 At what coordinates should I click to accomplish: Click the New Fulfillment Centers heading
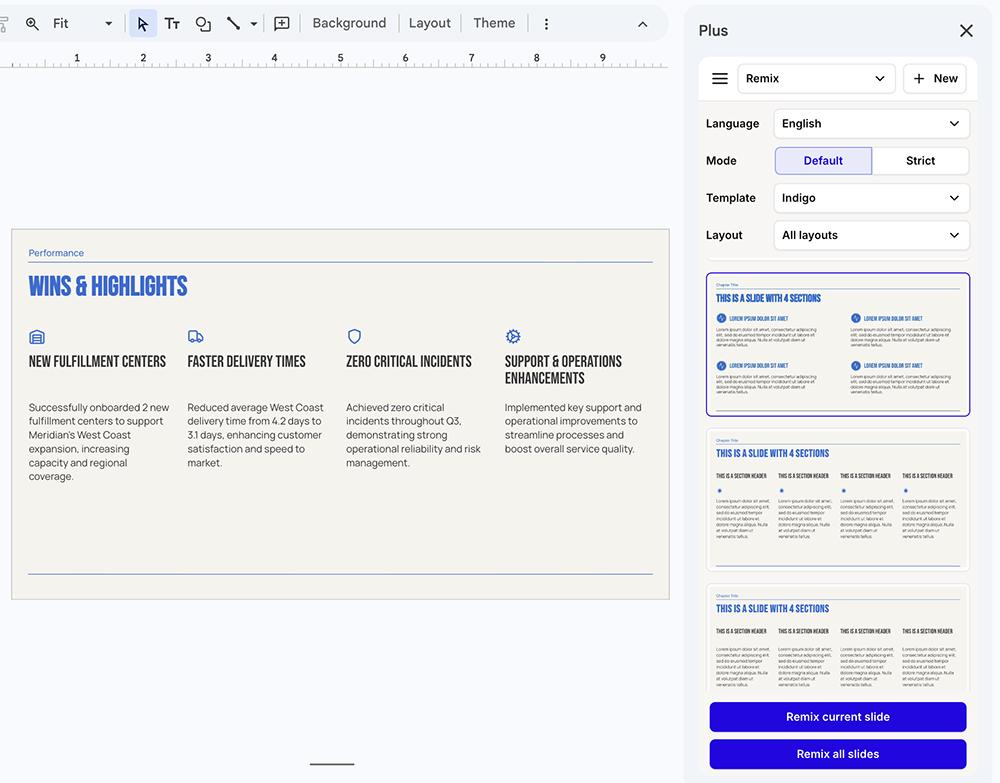pyautogui.click(x=97, y=362)
